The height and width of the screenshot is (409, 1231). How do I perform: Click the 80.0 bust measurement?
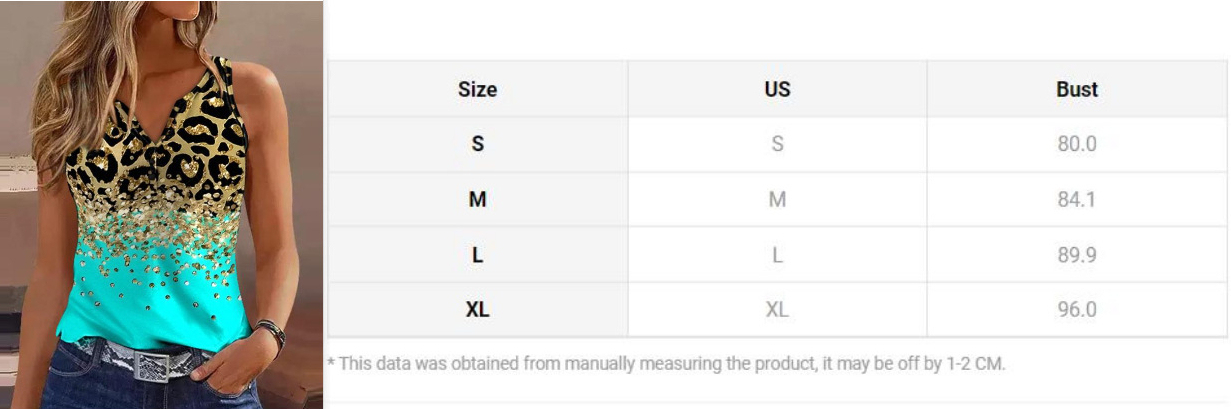tap(1077, 144)
